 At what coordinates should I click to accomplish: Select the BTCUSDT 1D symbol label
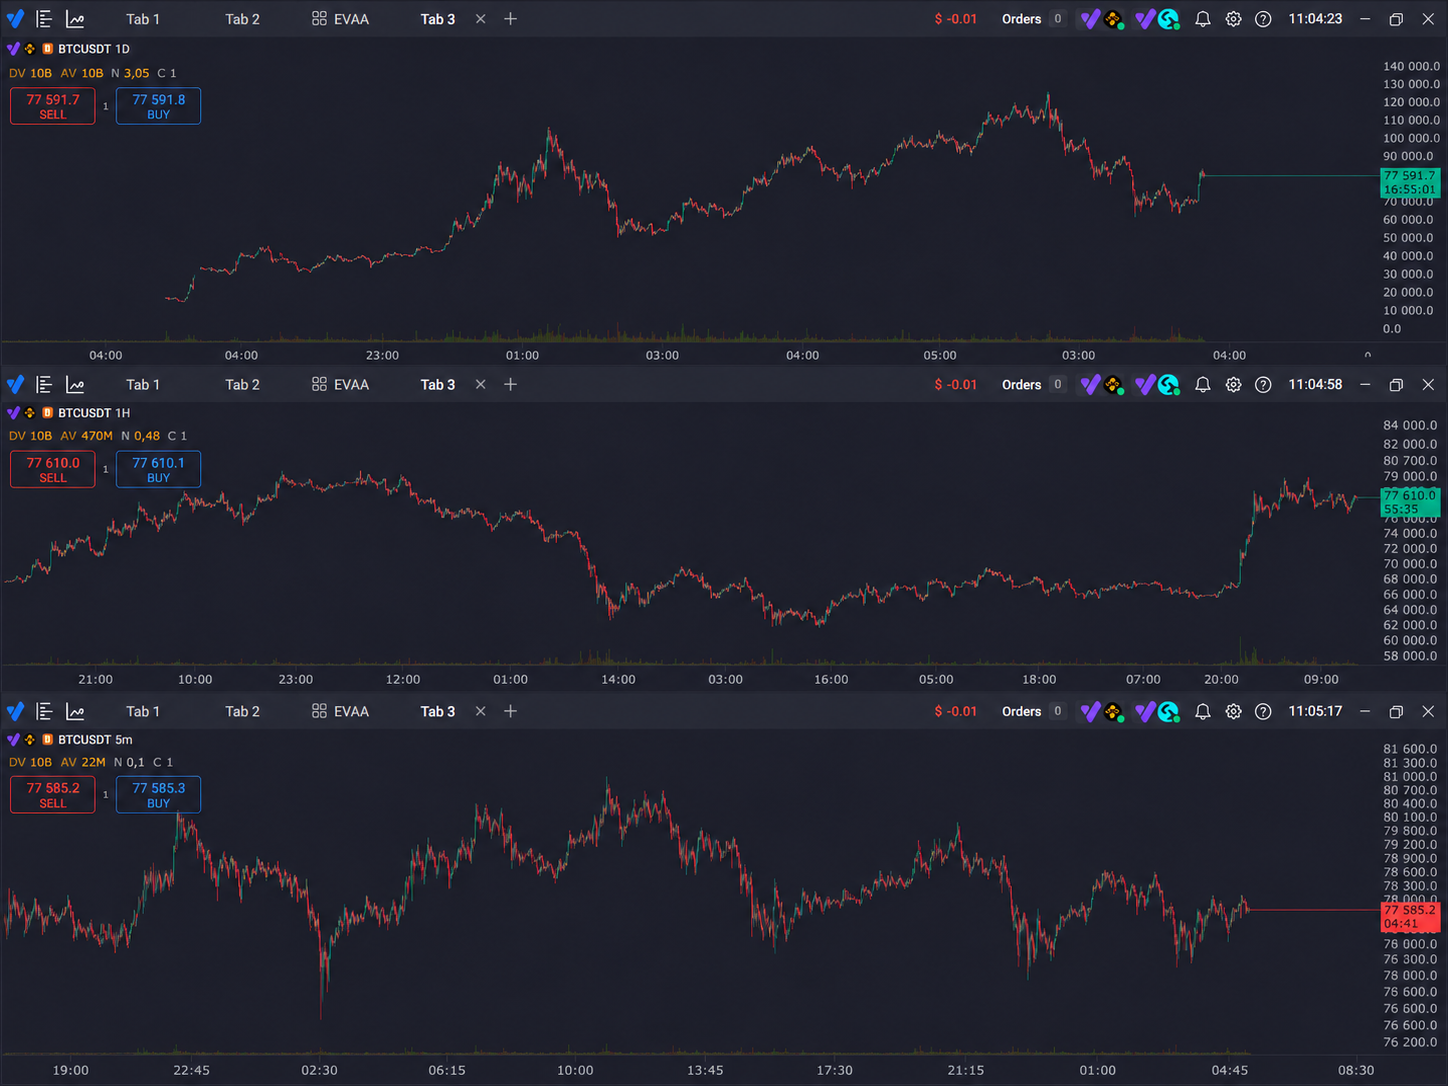[x=94, y=49]
